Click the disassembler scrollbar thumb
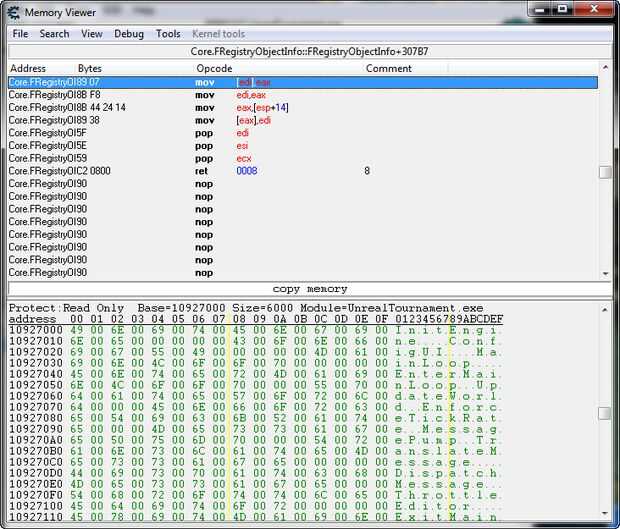Viewport: 620px width, 529px height. pos(605,172)
